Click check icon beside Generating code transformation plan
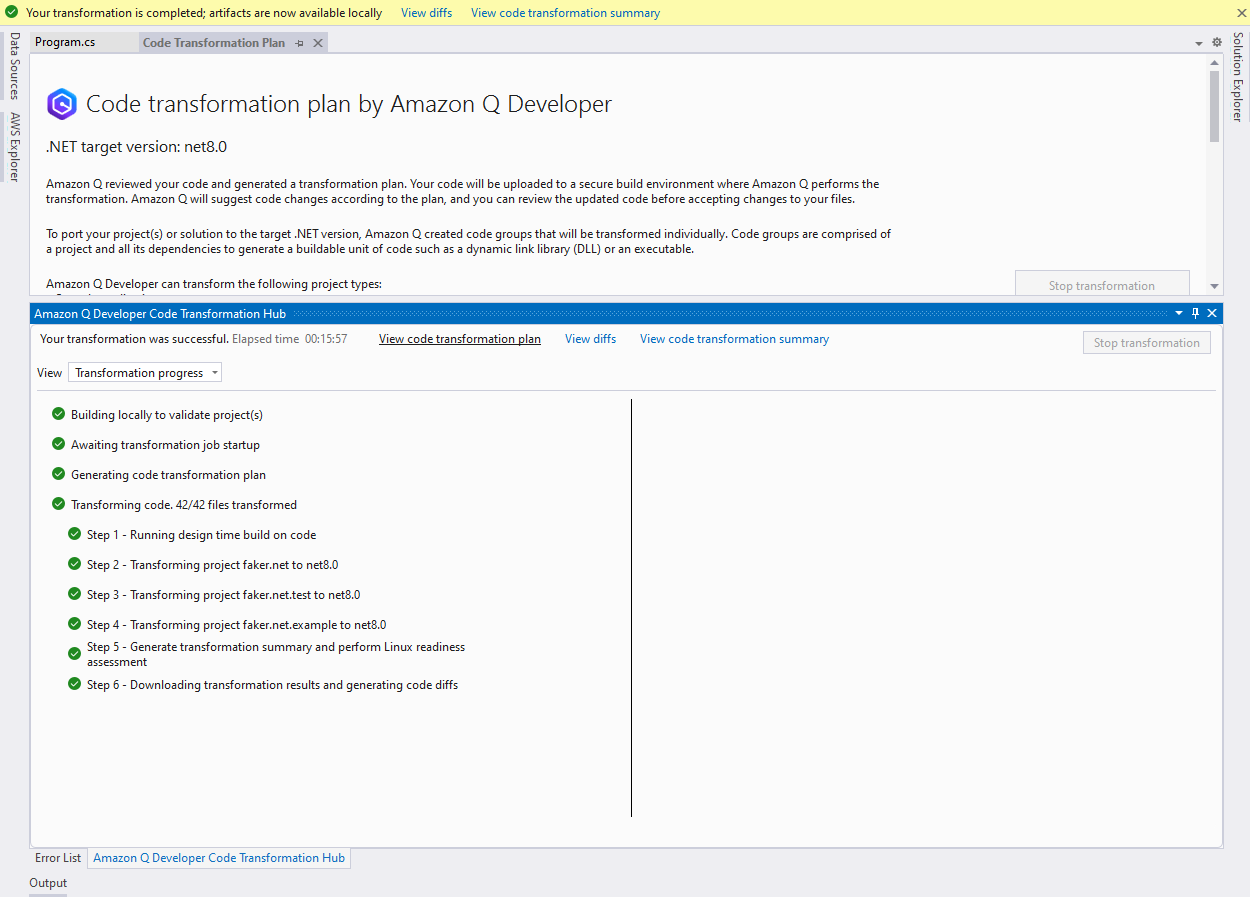This screenshot has height=897, width=1250. pos(58,474)
